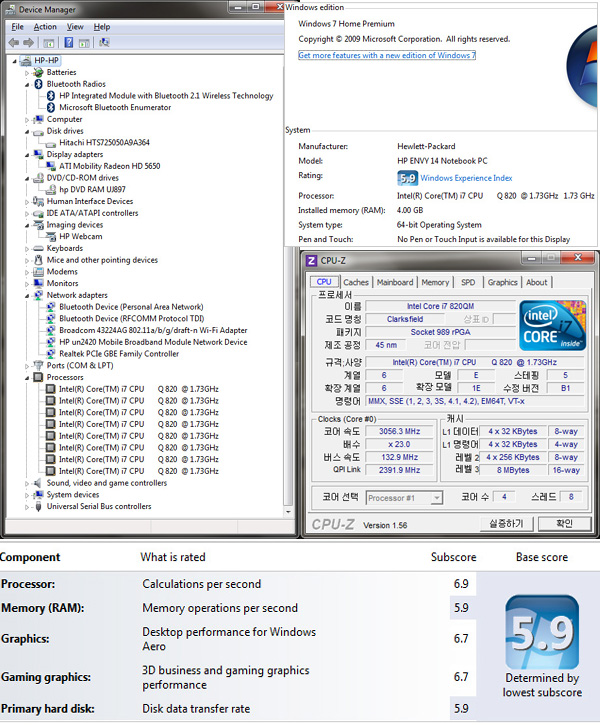The image size is (600, 725).
Task: Expand the IDE ATA/ATAPI controllers node
Action: coord(27,214)
